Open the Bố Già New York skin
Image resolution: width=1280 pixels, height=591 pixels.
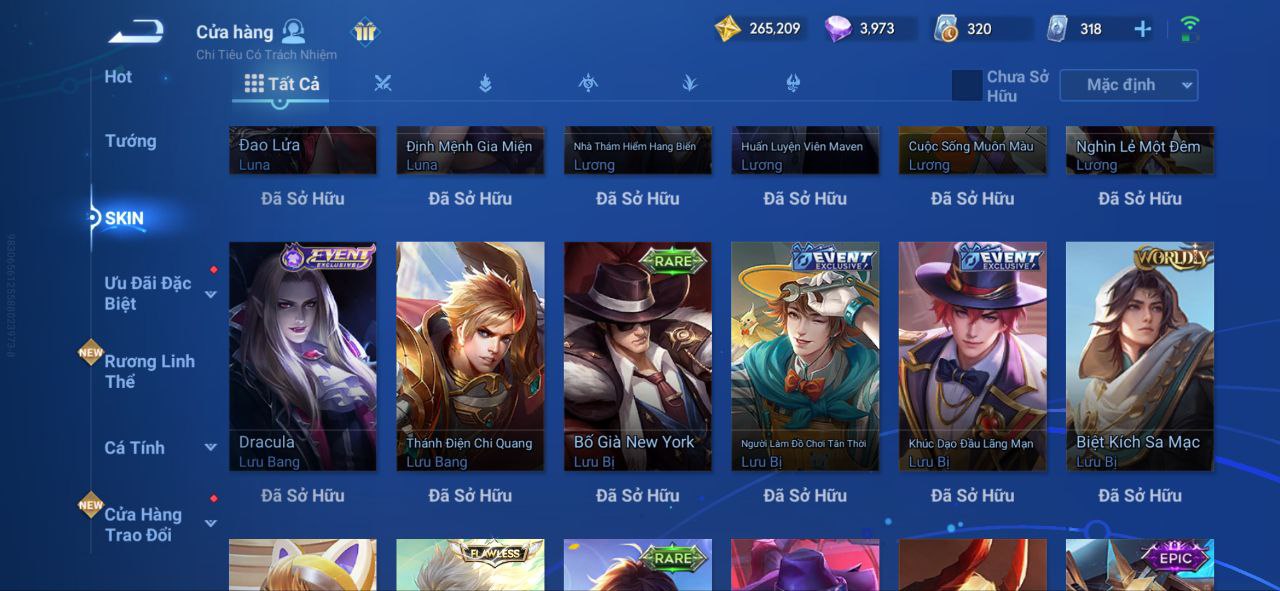pos(638,356)
